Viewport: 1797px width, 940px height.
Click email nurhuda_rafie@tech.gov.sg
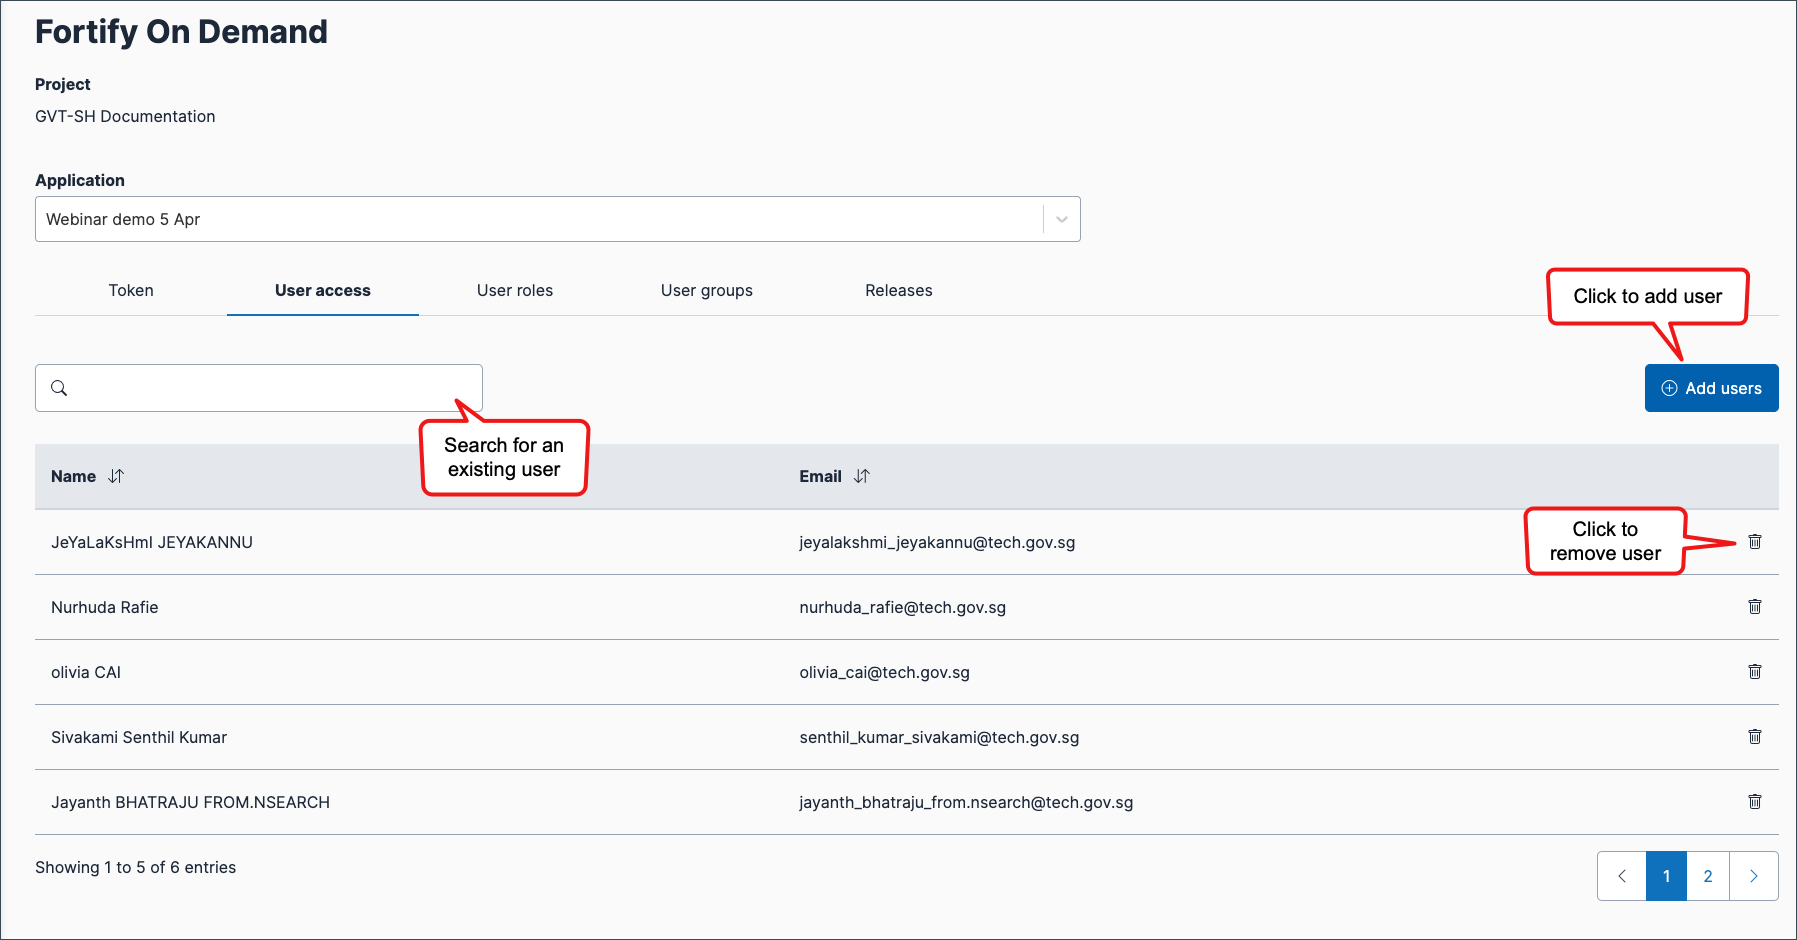[x=902, y=607]
